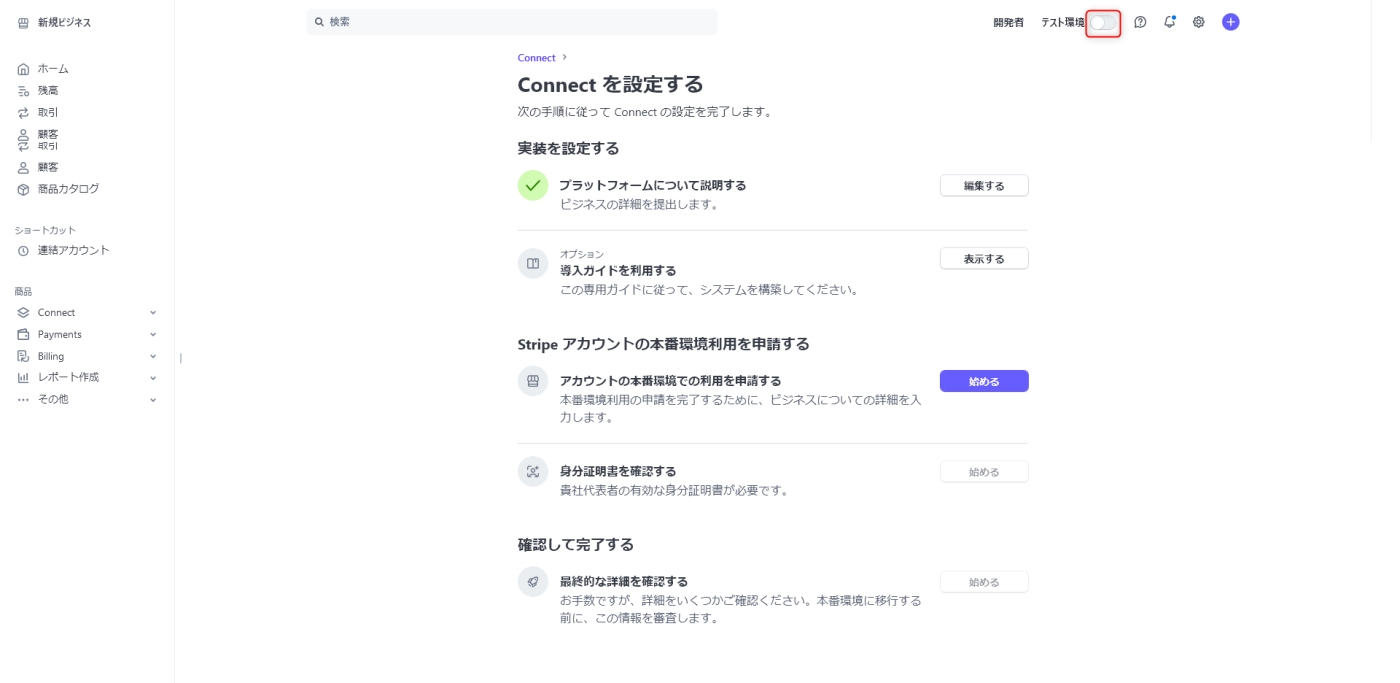The image size is (1400, 683).
Task: Click the wallet icon beside Payments
Action: click(x=23, y=335)
